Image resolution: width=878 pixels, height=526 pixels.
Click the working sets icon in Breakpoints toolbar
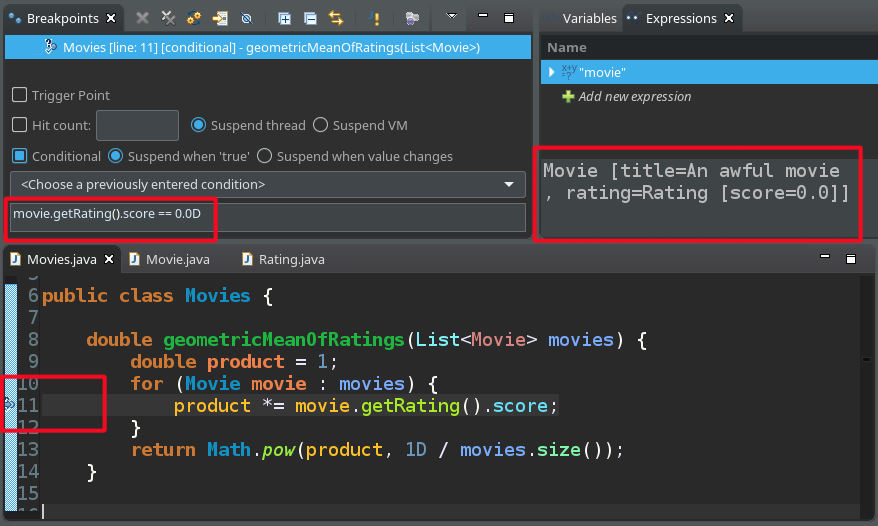412,18
